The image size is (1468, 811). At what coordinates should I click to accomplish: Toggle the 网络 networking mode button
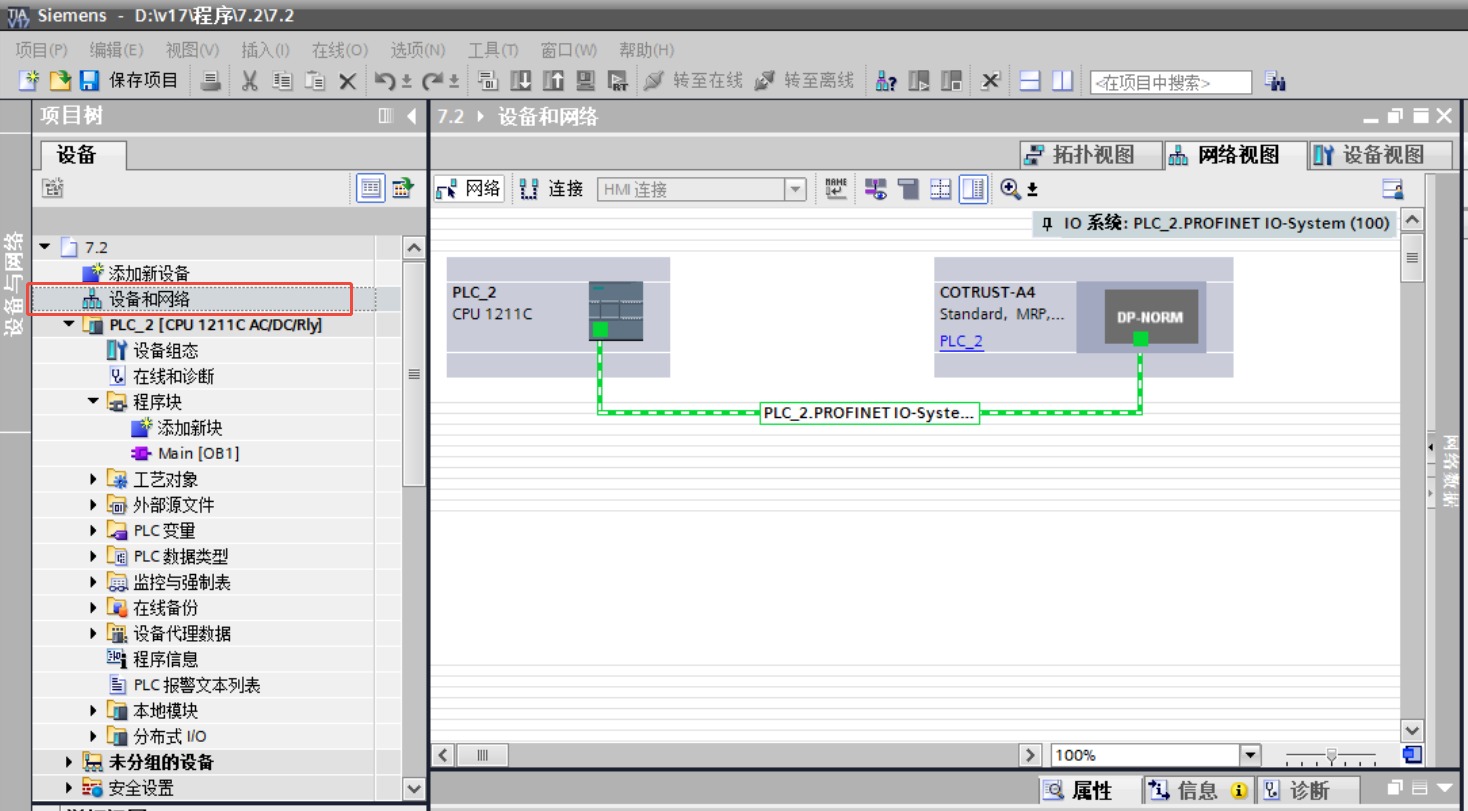pyautogui.click(x=469, y=188)
